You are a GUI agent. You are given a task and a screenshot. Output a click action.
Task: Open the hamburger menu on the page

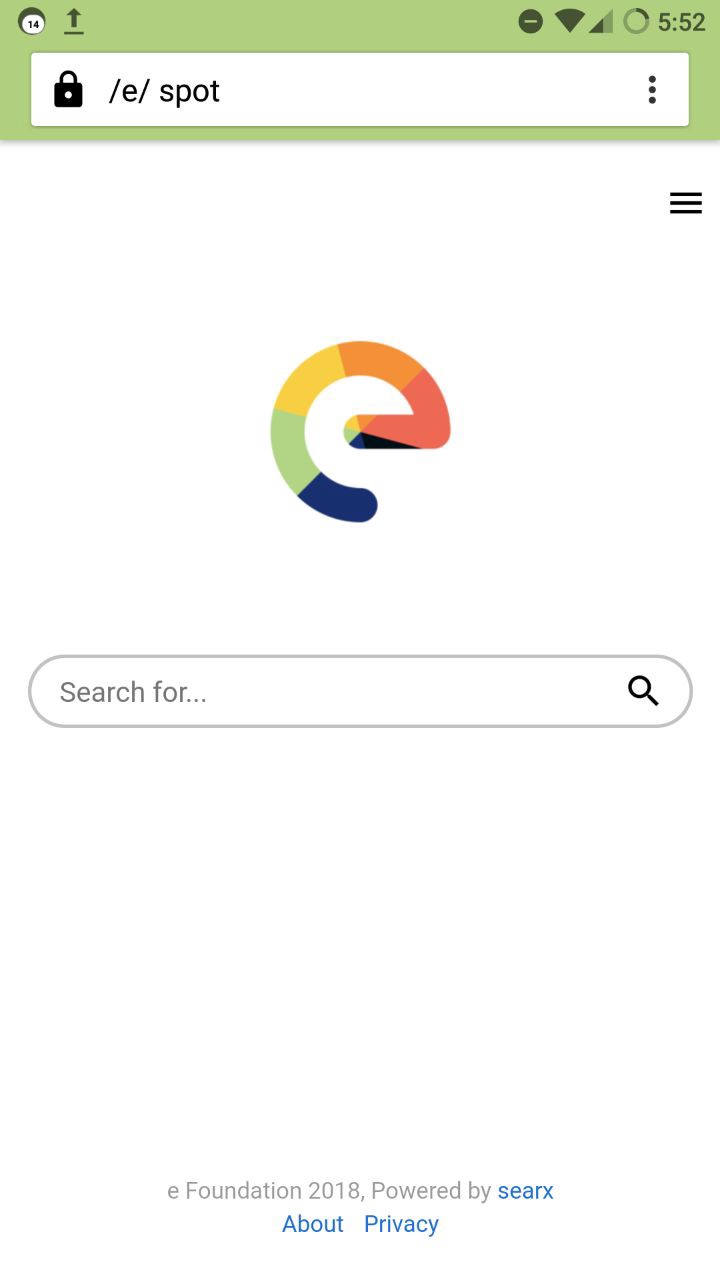pos(685,203)
